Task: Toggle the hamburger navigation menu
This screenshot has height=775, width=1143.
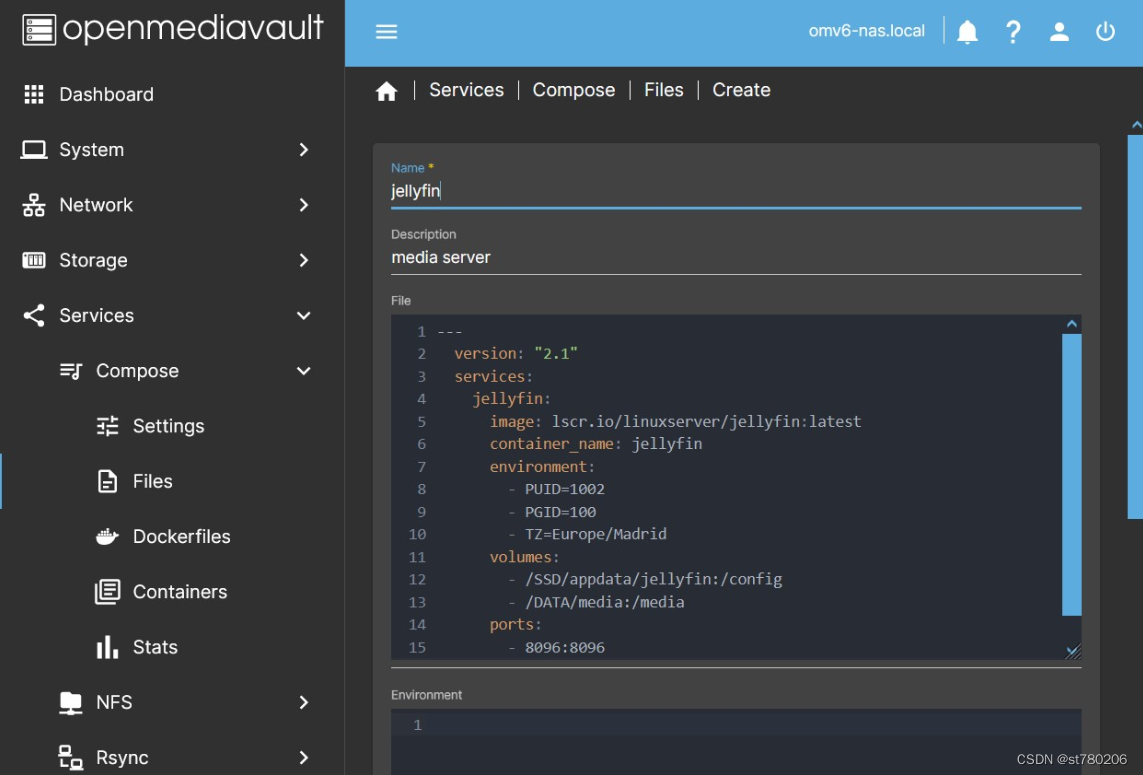Action: pyautogui.click(x=386, y=31)
